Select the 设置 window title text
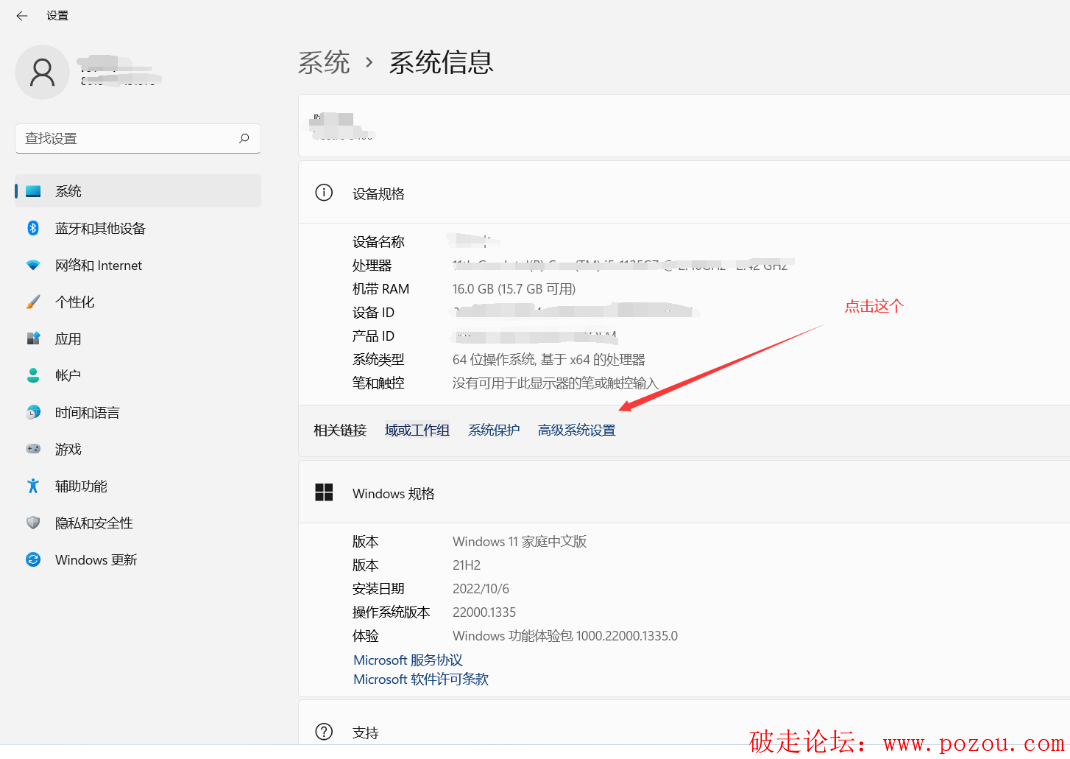The image size is (1070, 759). coord(57,16)
